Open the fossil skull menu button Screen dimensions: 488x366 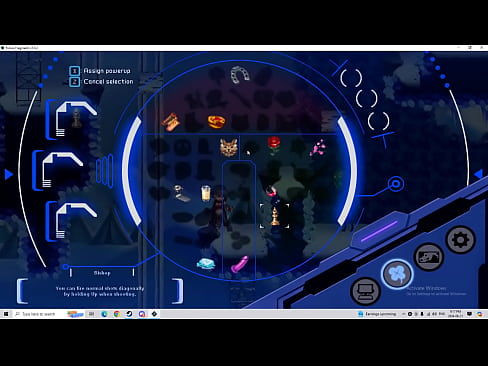pyautogui.click(x=429, y=257)
